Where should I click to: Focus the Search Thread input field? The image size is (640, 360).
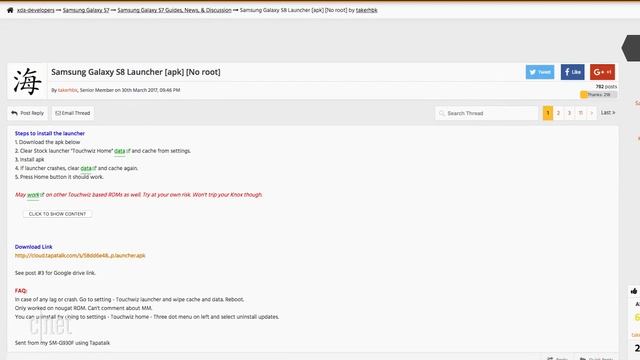487,113
